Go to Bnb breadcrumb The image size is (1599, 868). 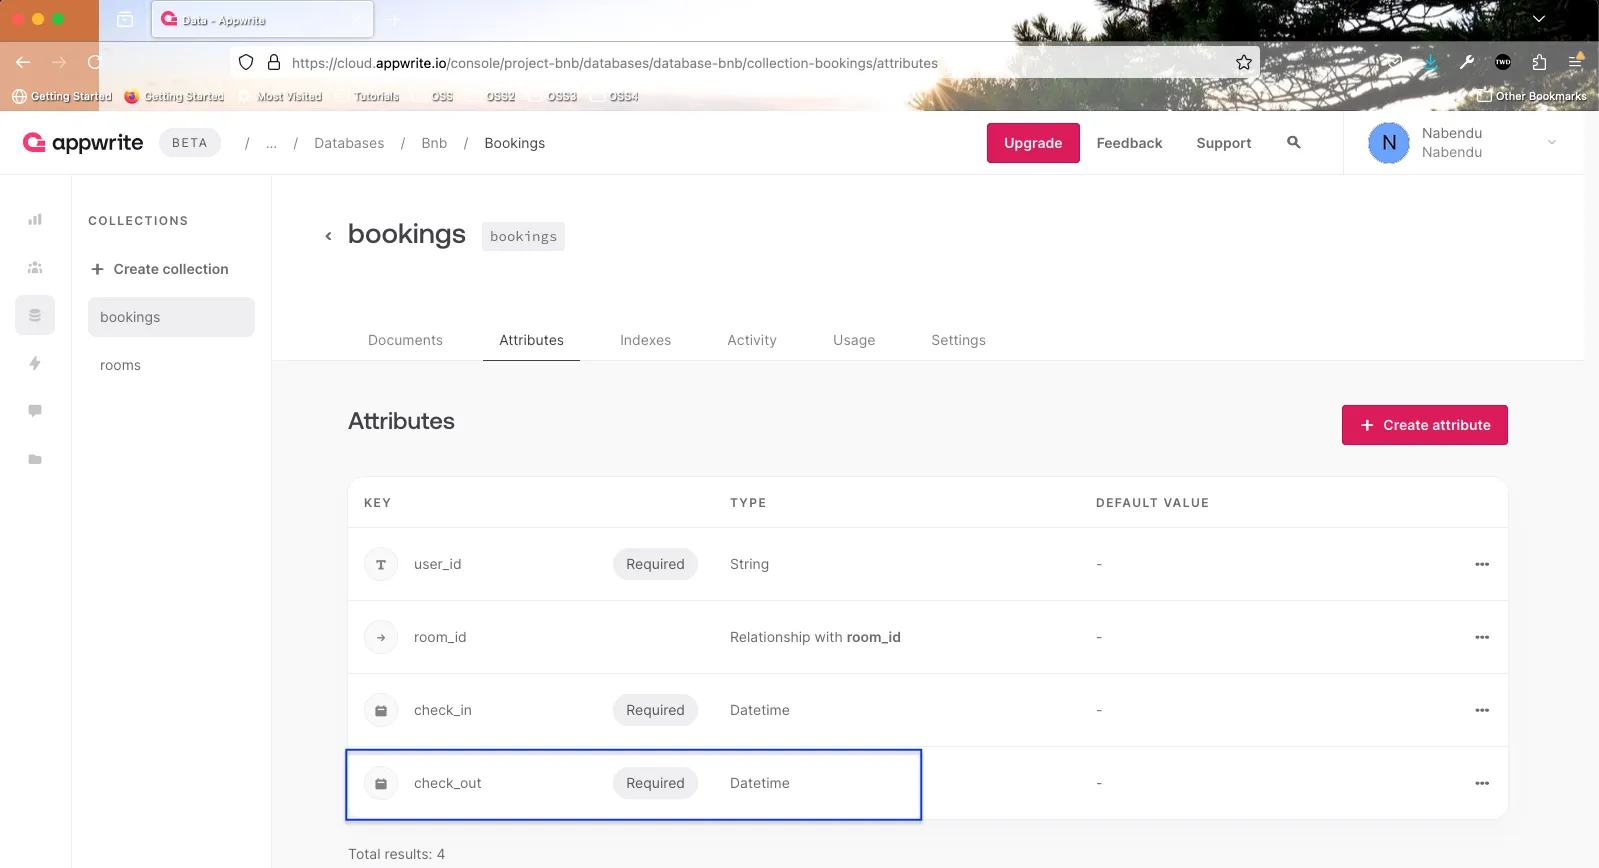click(434, 143)
